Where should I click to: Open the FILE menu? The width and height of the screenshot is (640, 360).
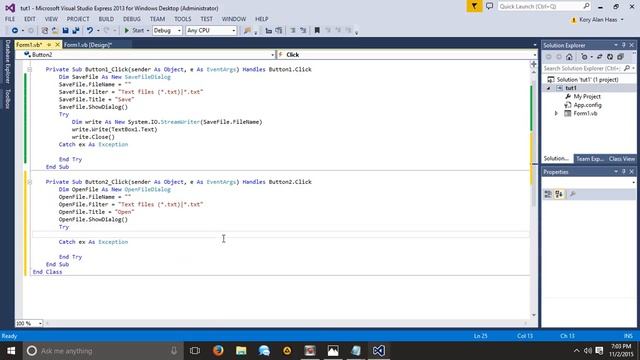pyautogui.click(x=10, y=19)
